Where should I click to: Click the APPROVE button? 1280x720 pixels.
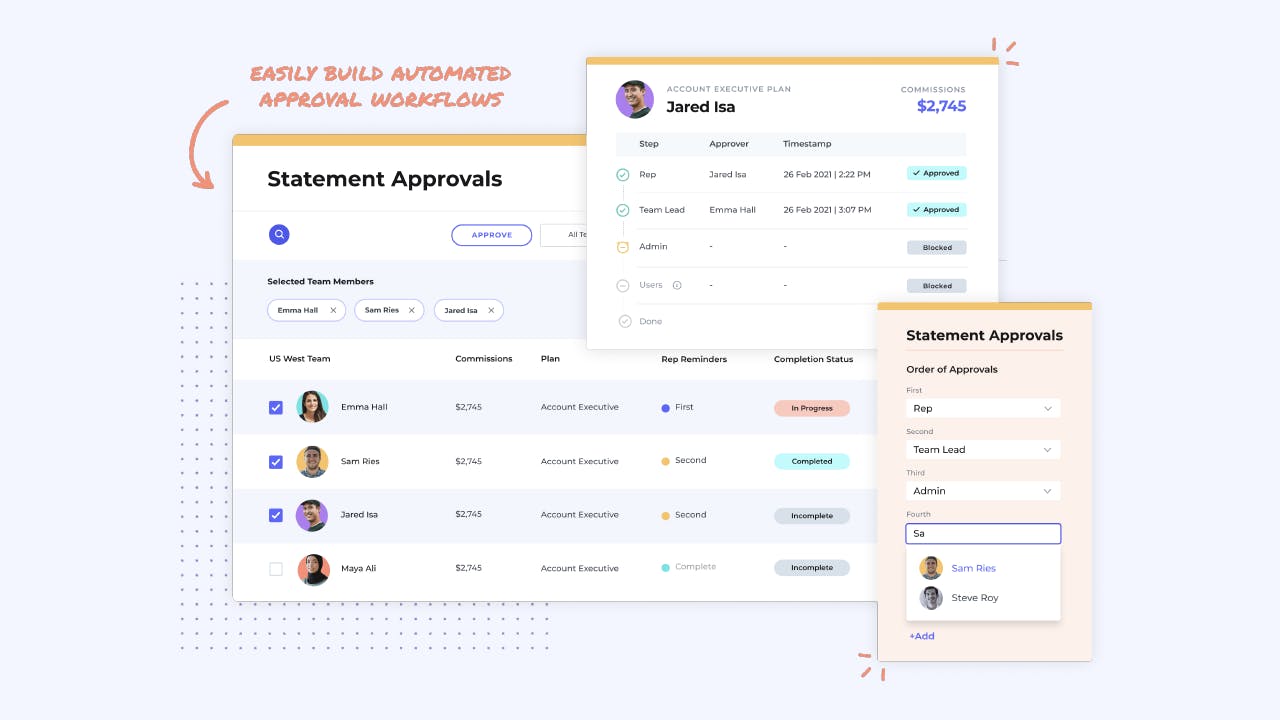[492, 235]
